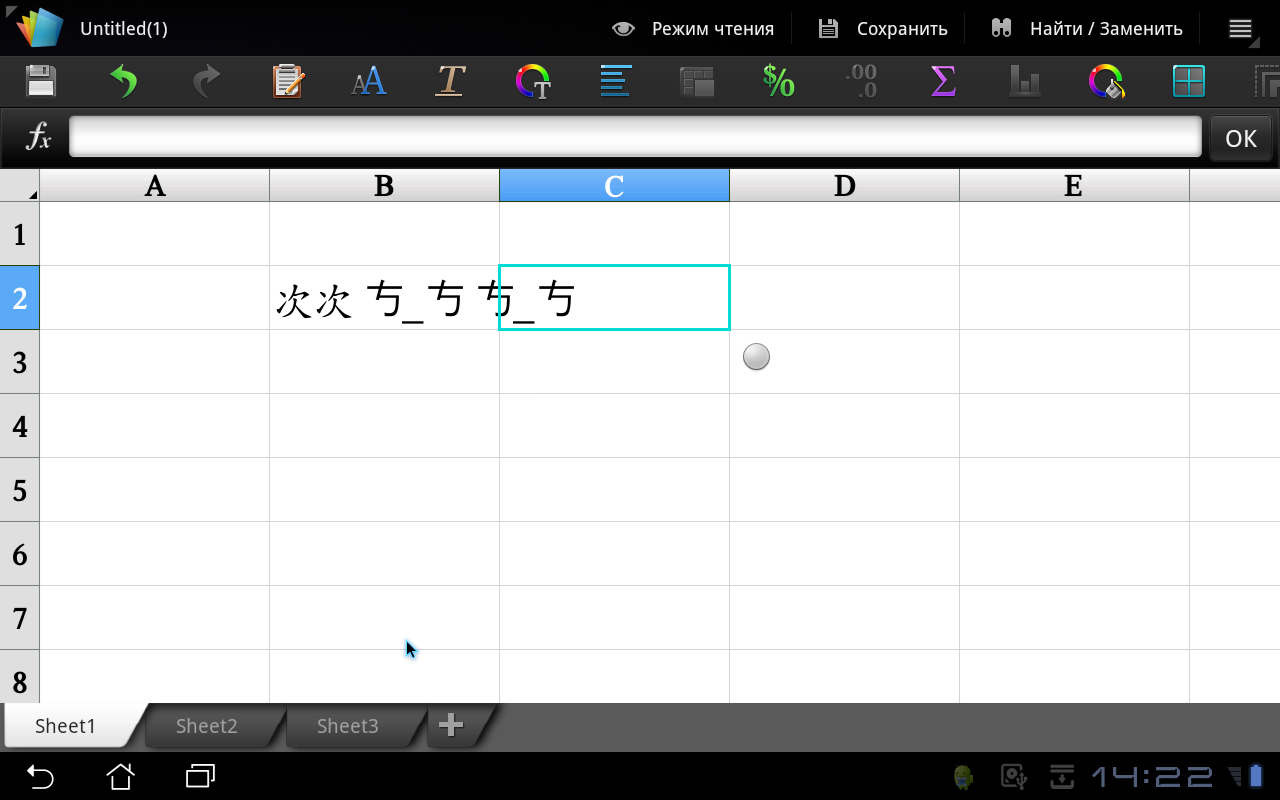Confirm formula entry with OK button
Viewport: 1280px width, 800px height.
(1241, 138)
